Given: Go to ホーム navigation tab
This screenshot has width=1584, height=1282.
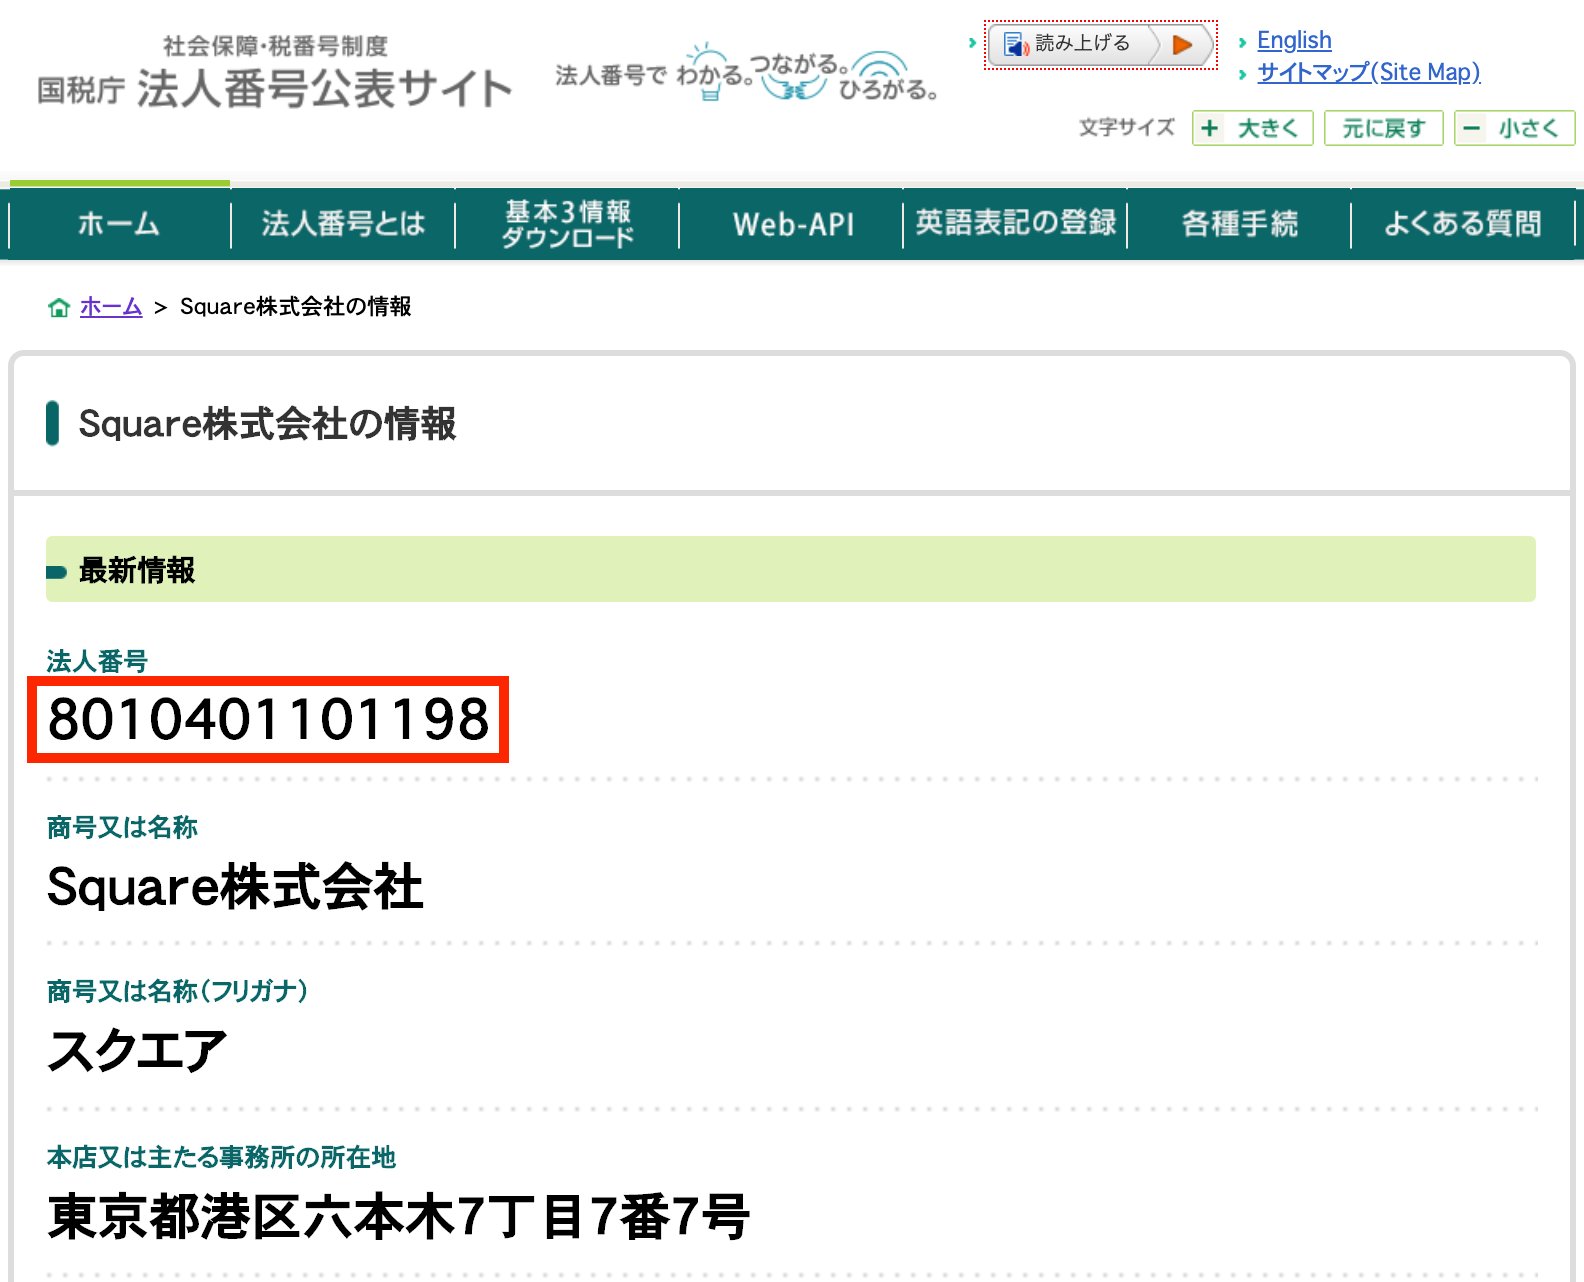Looking at the screenshot, I should tap(119, 224).
